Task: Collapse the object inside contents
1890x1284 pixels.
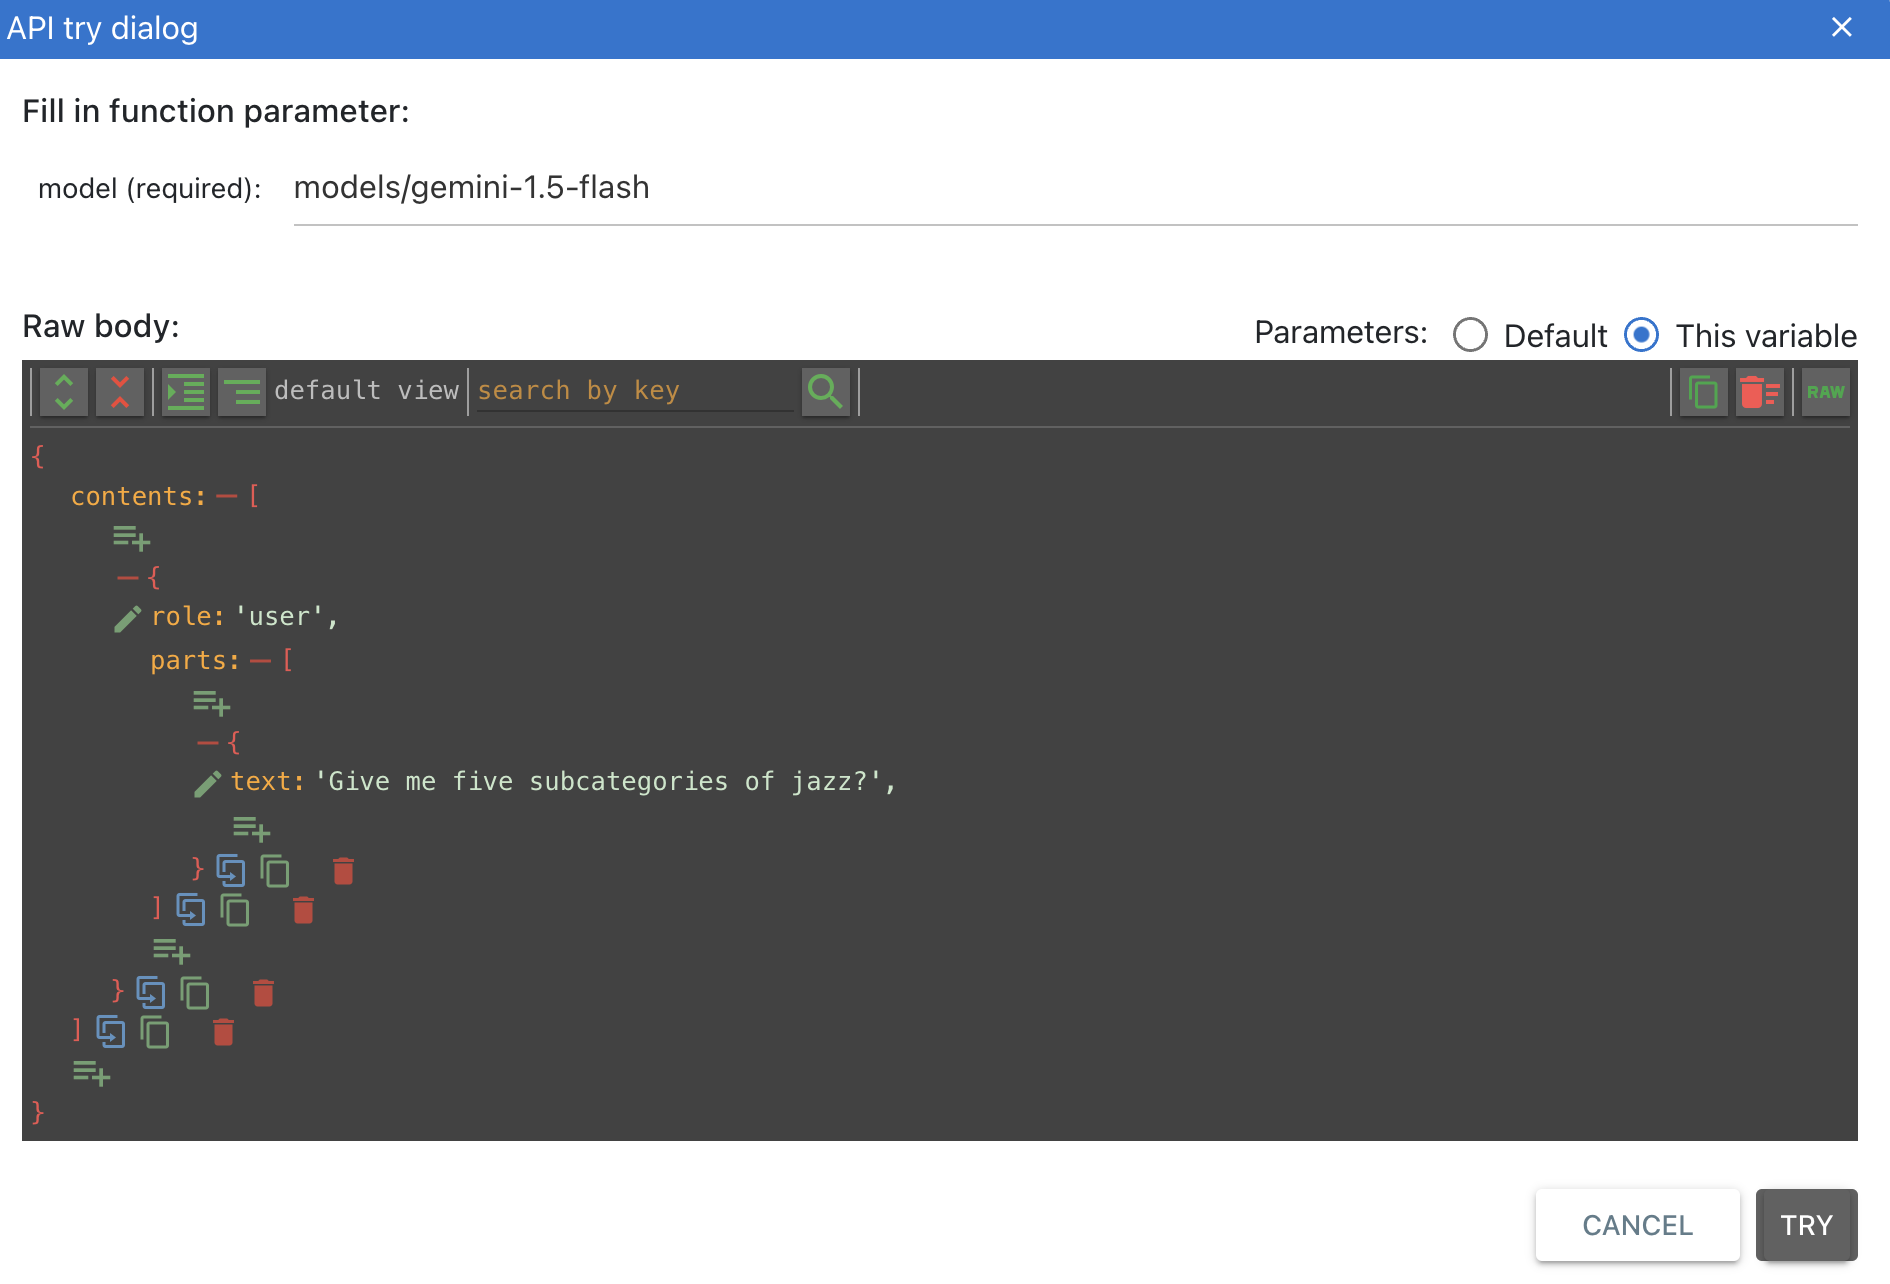Action: pos(127,578)
